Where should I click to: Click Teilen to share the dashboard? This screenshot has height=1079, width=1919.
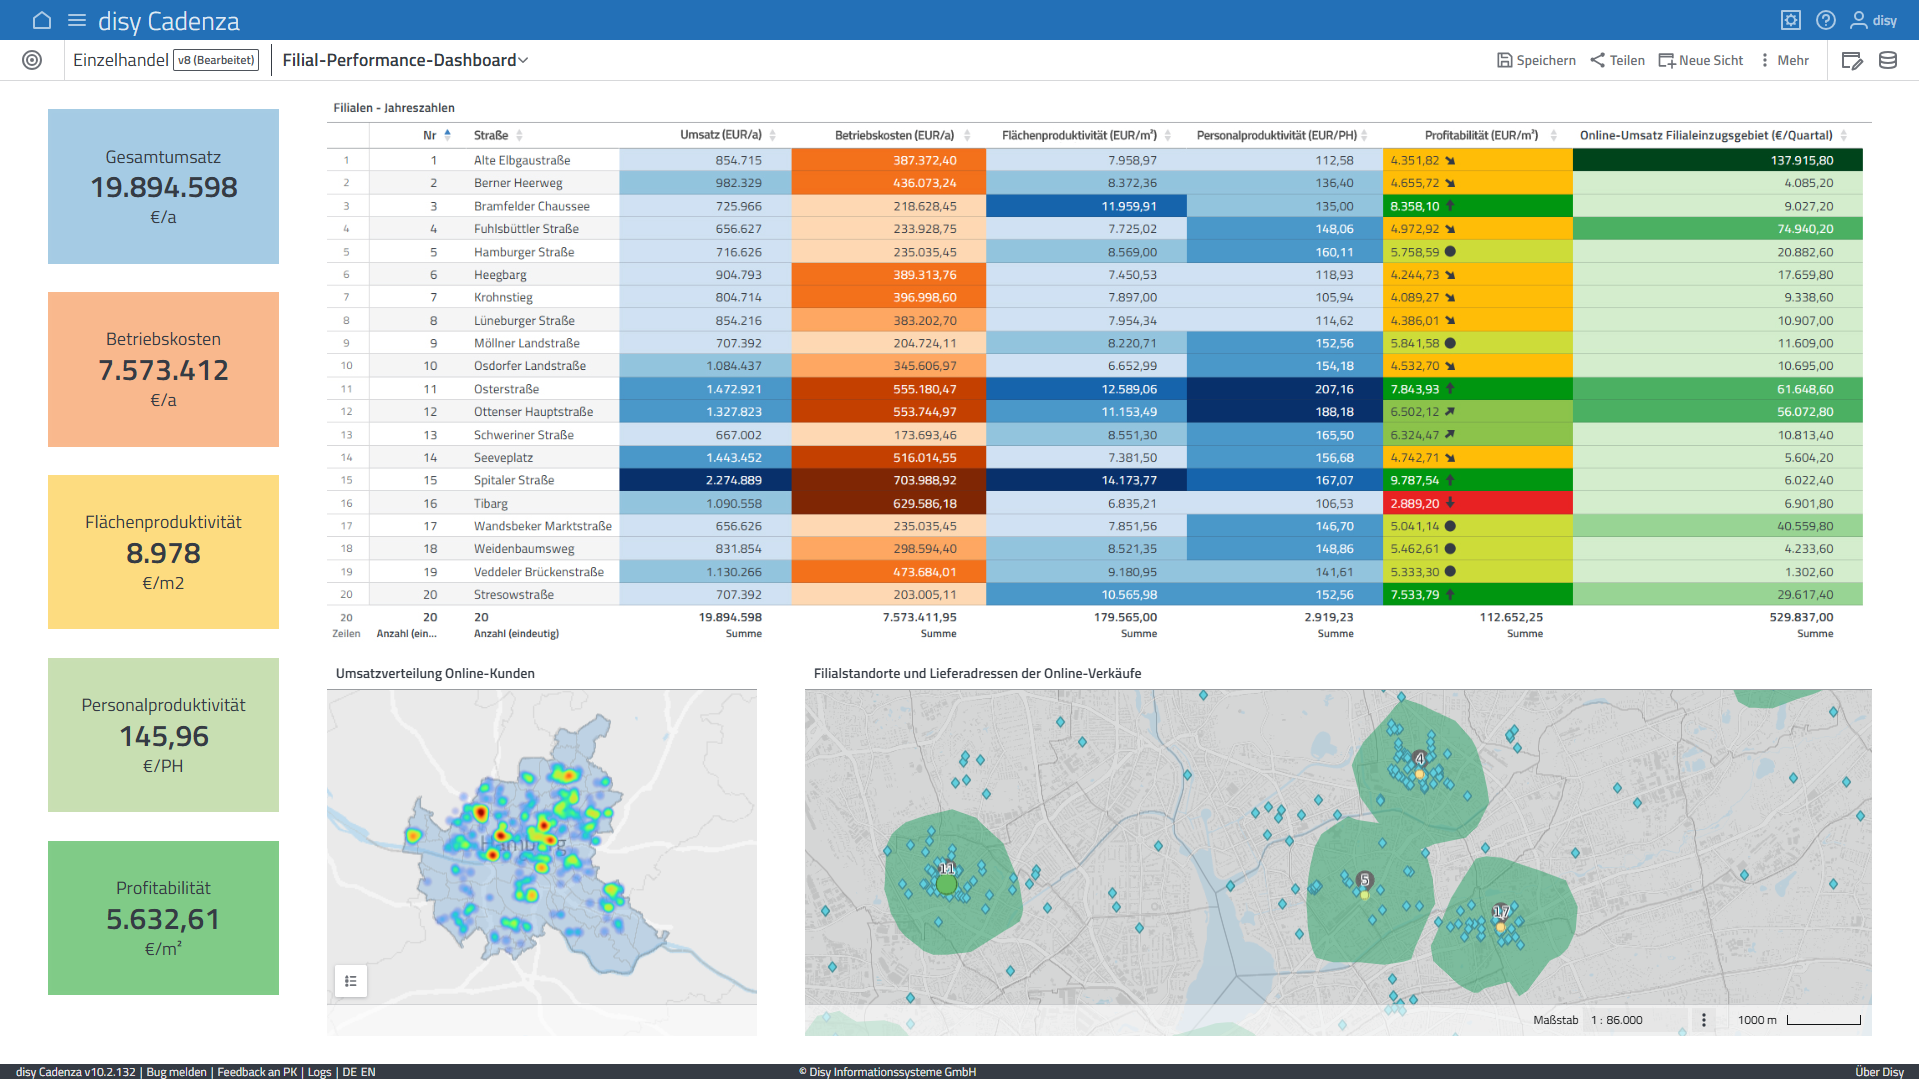(x=1617, y=60)
